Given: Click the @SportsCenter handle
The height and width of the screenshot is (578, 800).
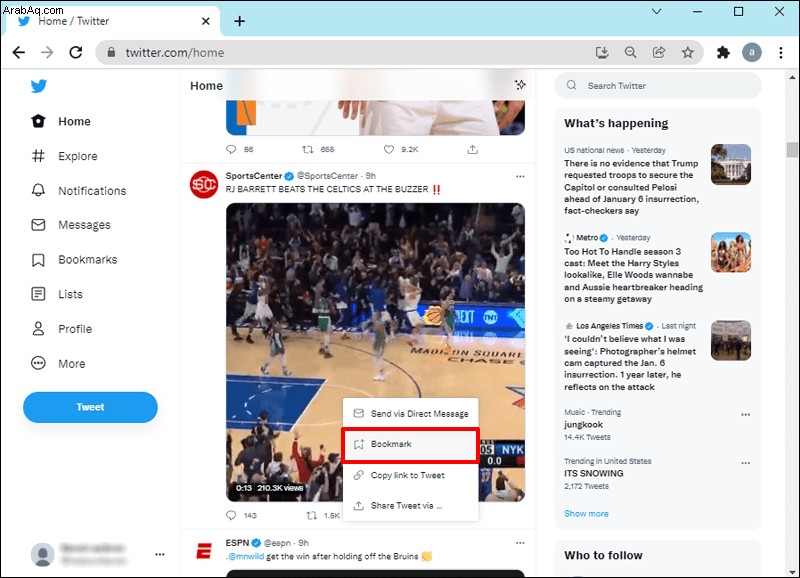Looking at the screenshot, I should [327, 176].
